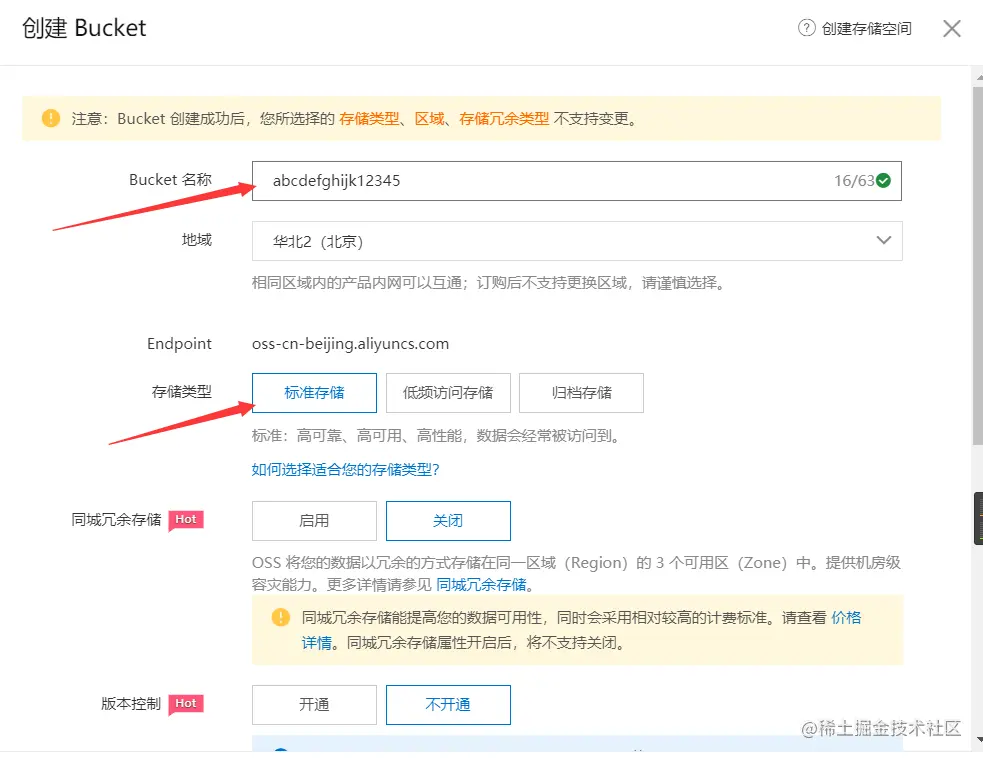The width and height of the screenshot is (983, 760).
Task: Enable 同城冗余存储 with 启用
Action: tap(314, 521)
